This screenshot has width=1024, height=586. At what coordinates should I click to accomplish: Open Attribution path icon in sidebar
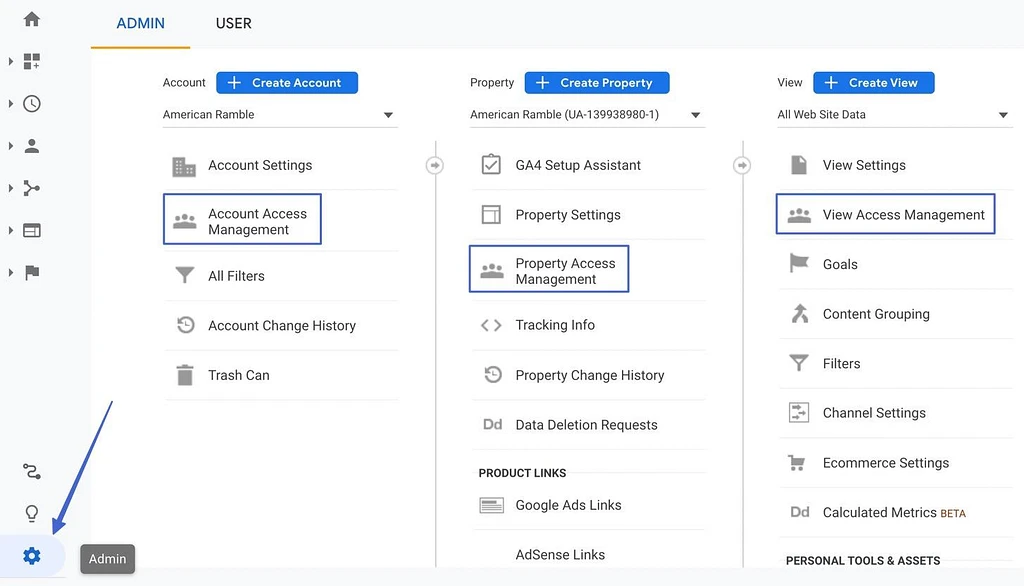31,471
